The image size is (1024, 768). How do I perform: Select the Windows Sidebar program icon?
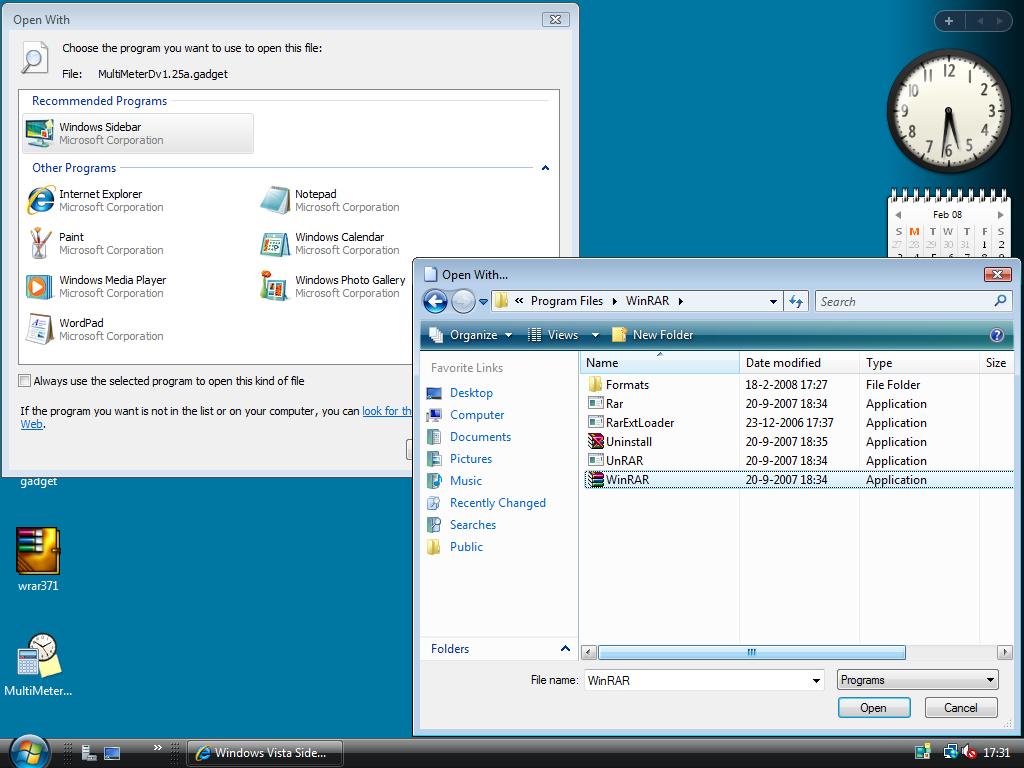pyautogui.click(x=39, y=133)
